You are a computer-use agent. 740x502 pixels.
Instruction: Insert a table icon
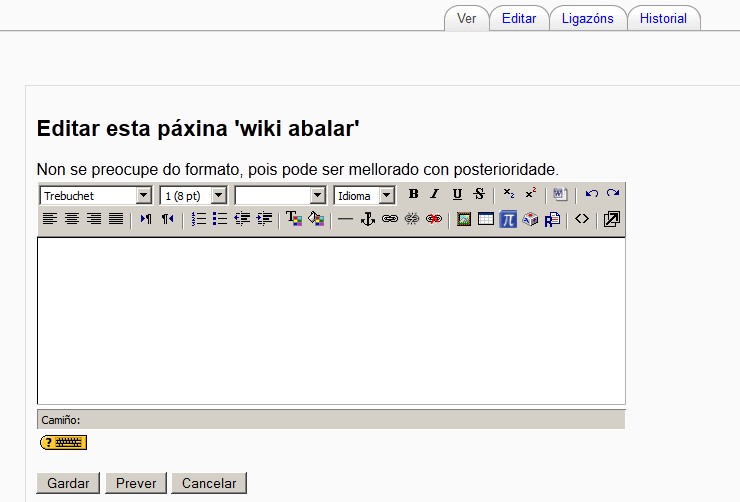pos(486,219)
